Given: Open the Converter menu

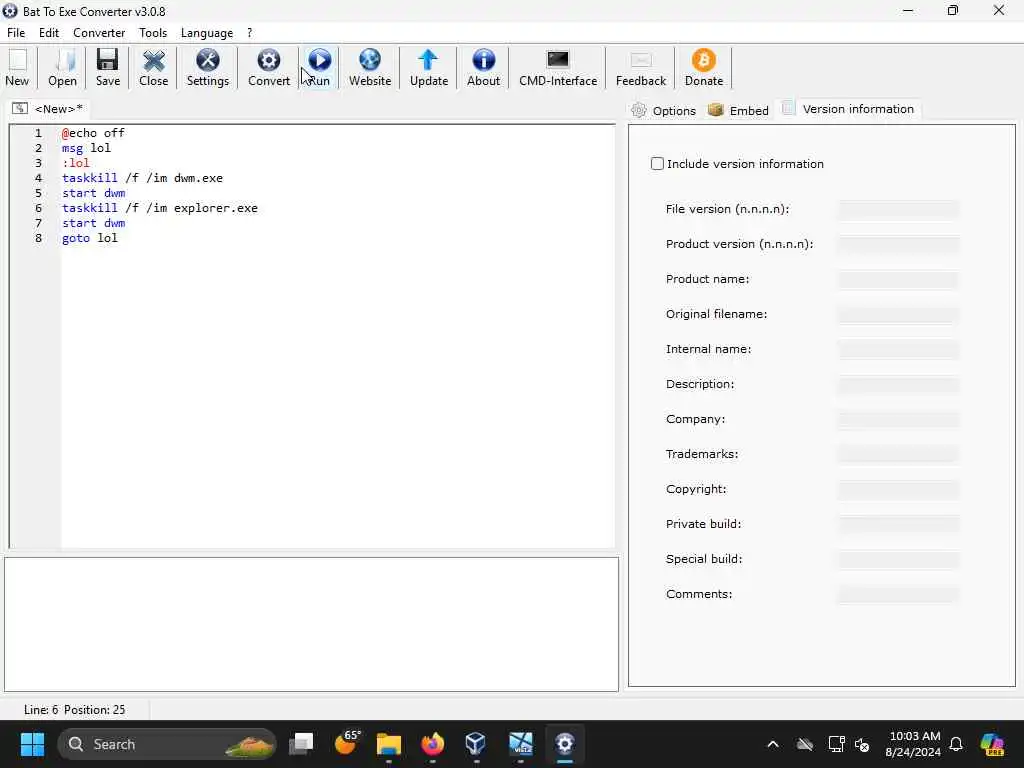Looking at the screenshot, I should coord(99,33).
